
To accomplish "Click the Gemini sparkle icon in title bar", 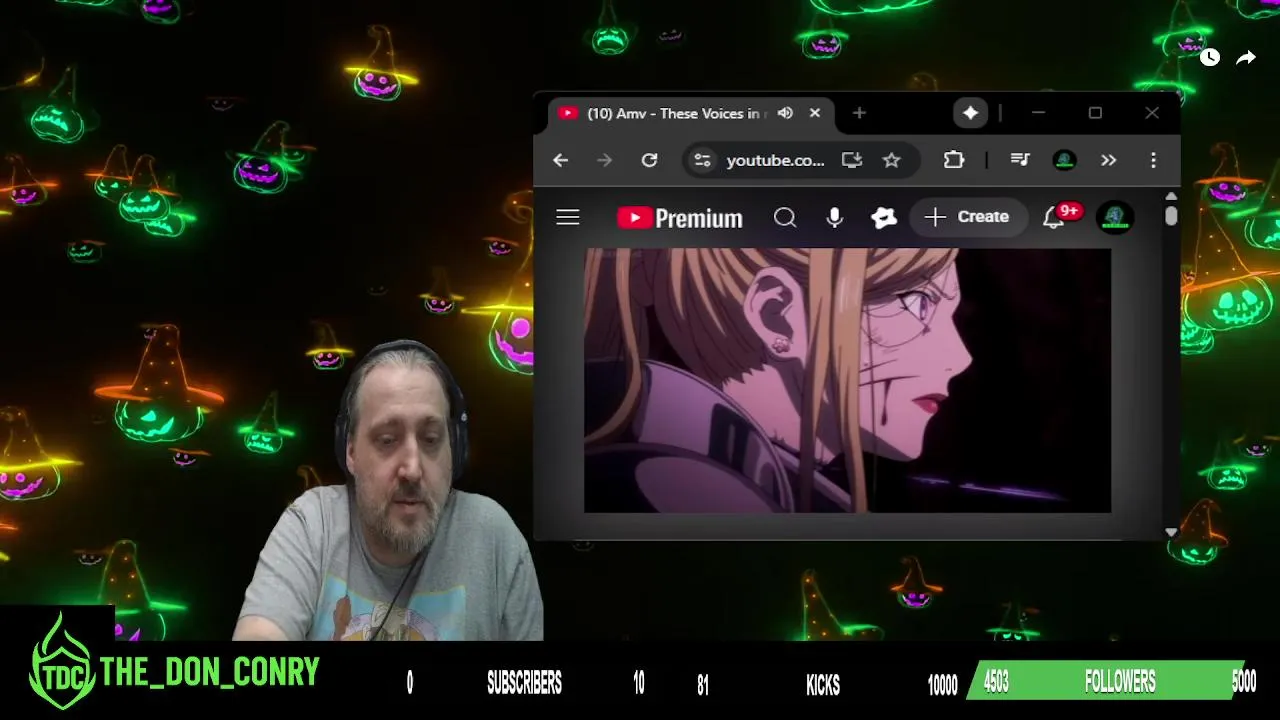I will (970, 113).
